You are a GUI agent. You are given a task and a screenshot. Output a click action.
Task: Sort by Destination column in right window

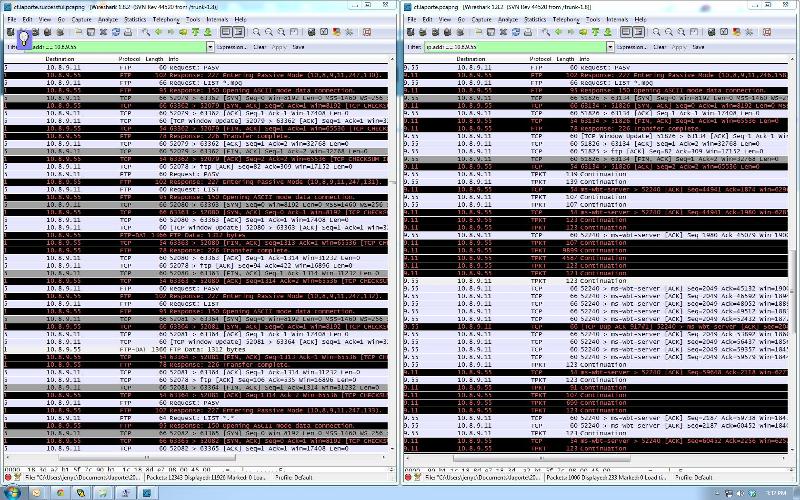[x=471, y=59]
